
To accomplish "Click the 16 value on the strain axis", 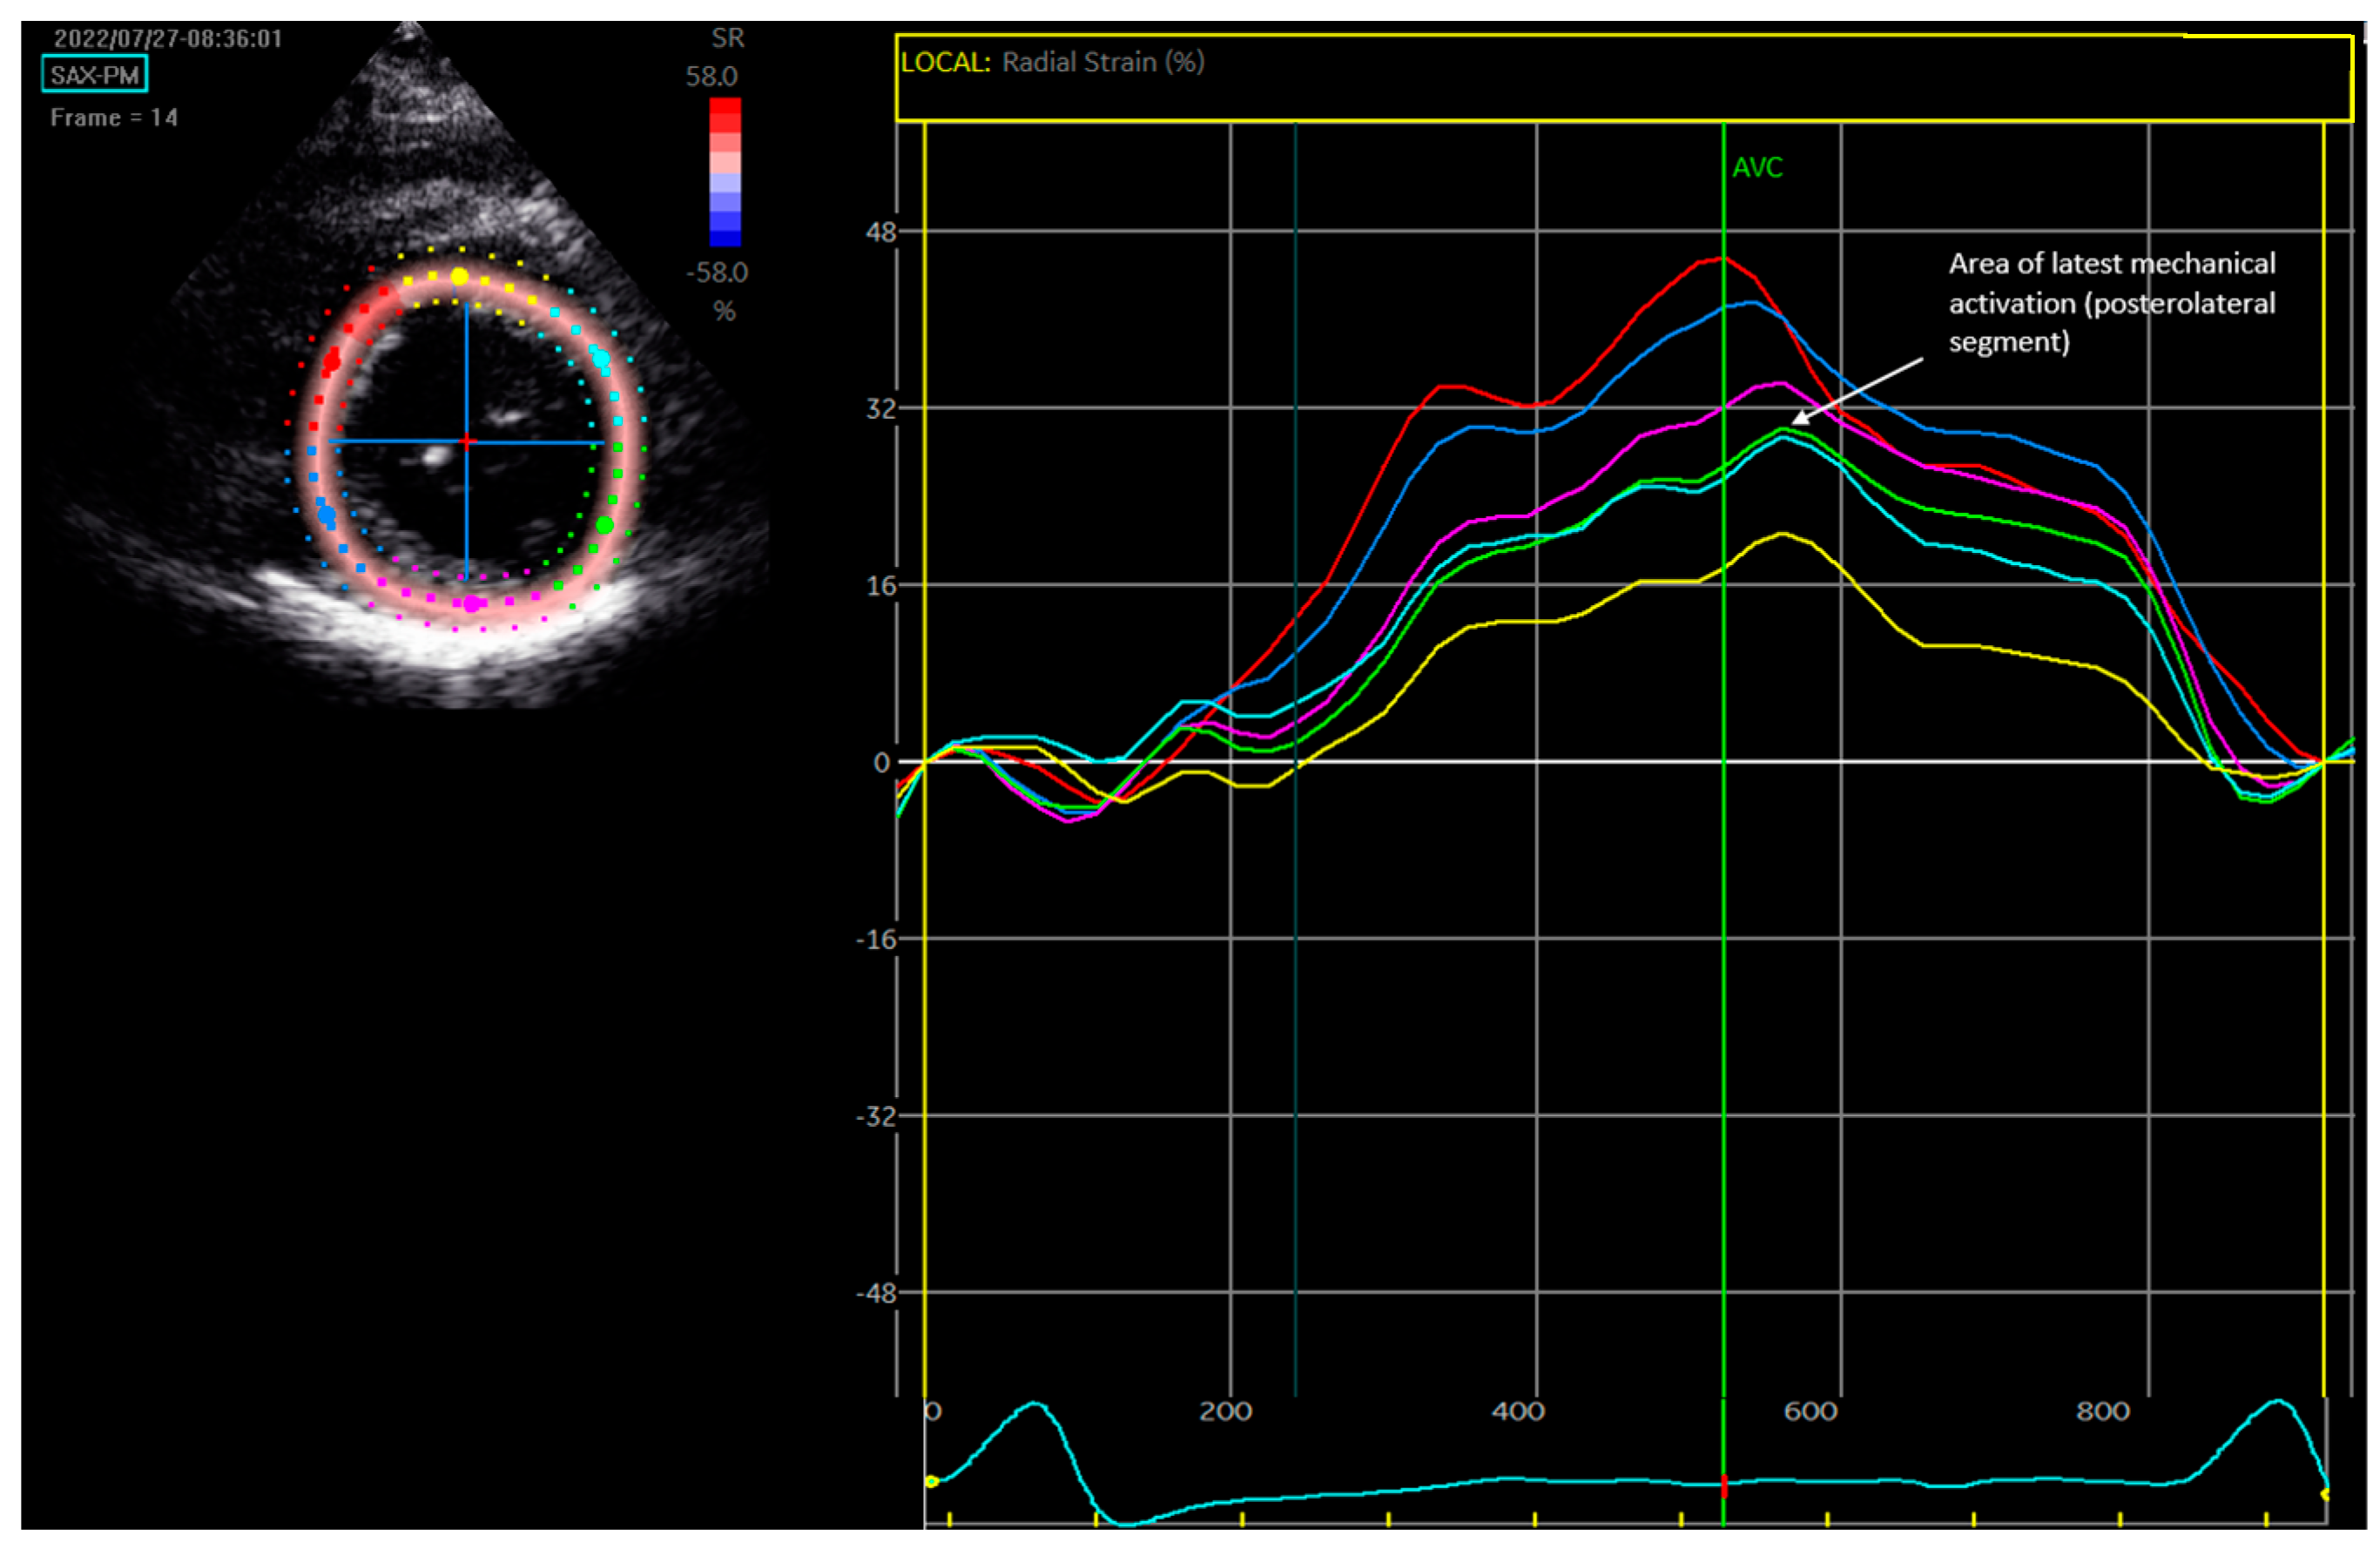I will [880, 586].
